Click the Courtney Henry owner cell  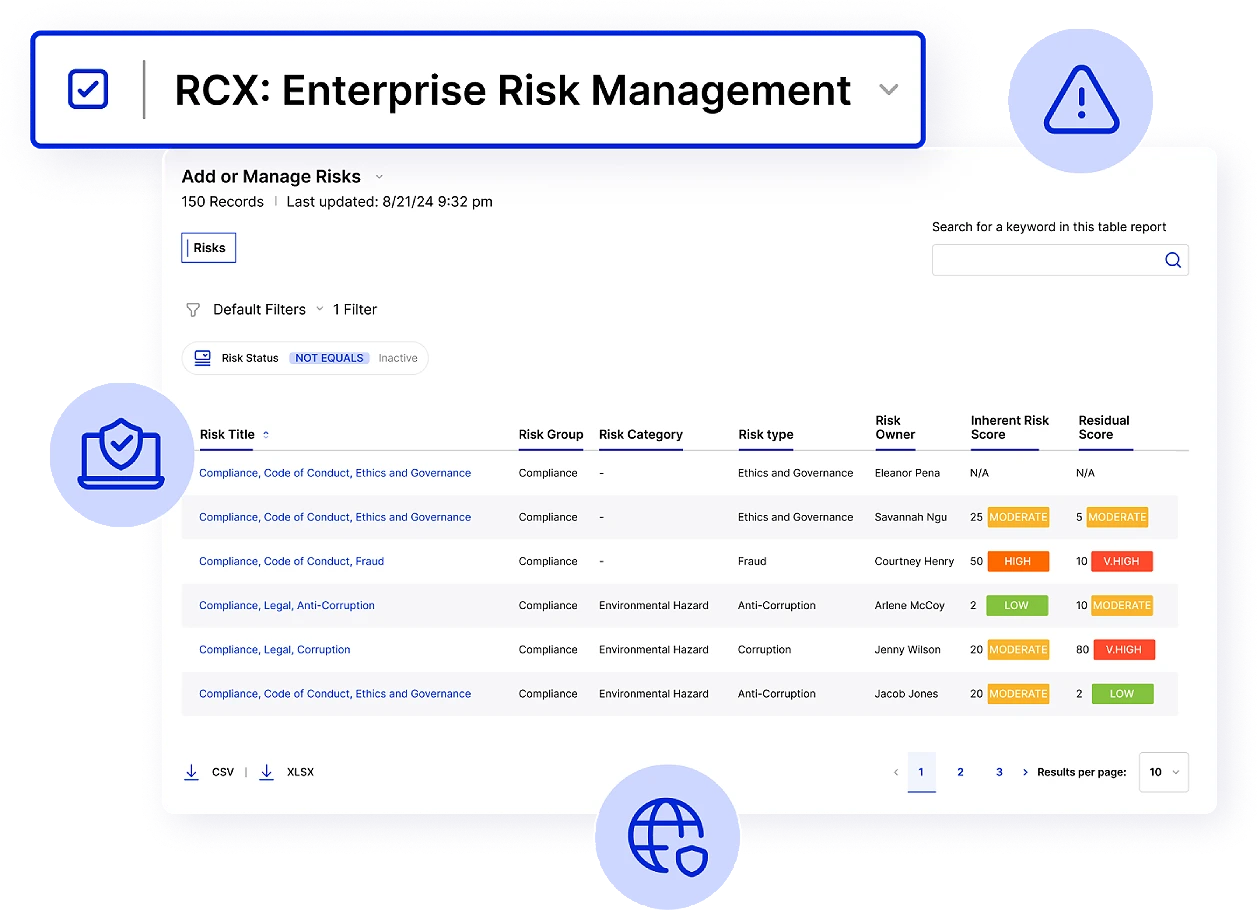[914, 561]
